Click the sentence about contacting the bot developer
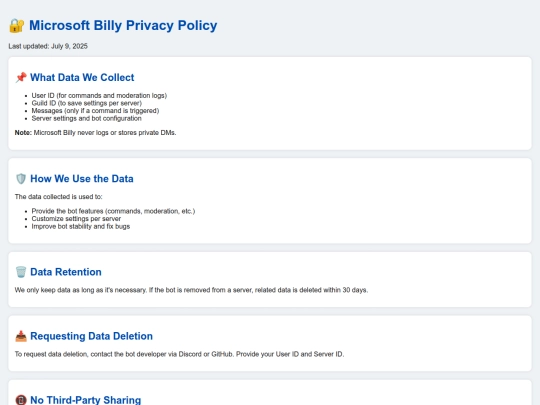The width and height of the screenshot is (540, 405). click(x=179, y=354)
